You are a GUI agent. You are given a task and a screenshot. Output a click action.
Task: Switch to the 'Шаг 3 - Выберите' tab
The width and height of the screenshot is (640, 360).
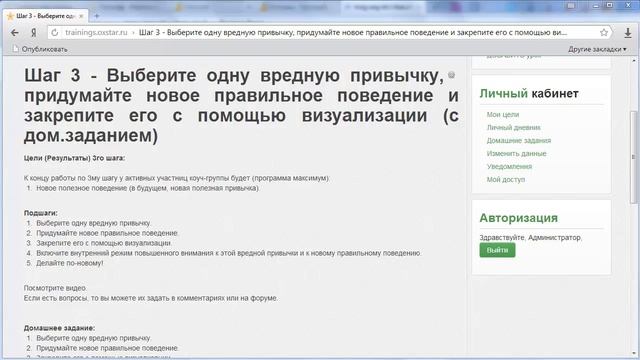[45, 16]
